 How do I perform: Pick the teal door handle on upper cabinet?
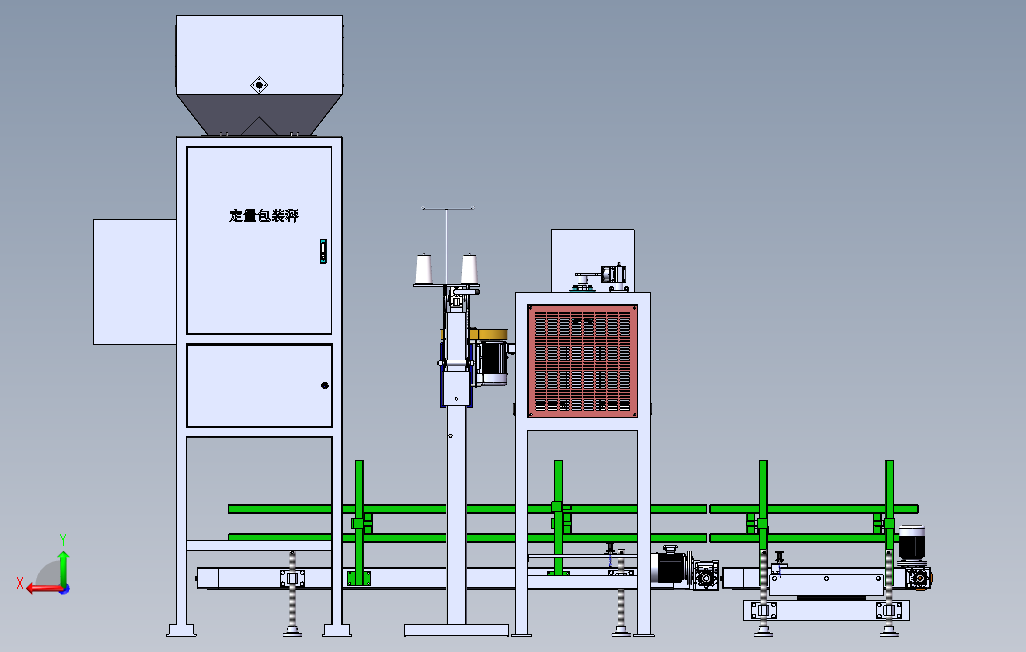323,251
